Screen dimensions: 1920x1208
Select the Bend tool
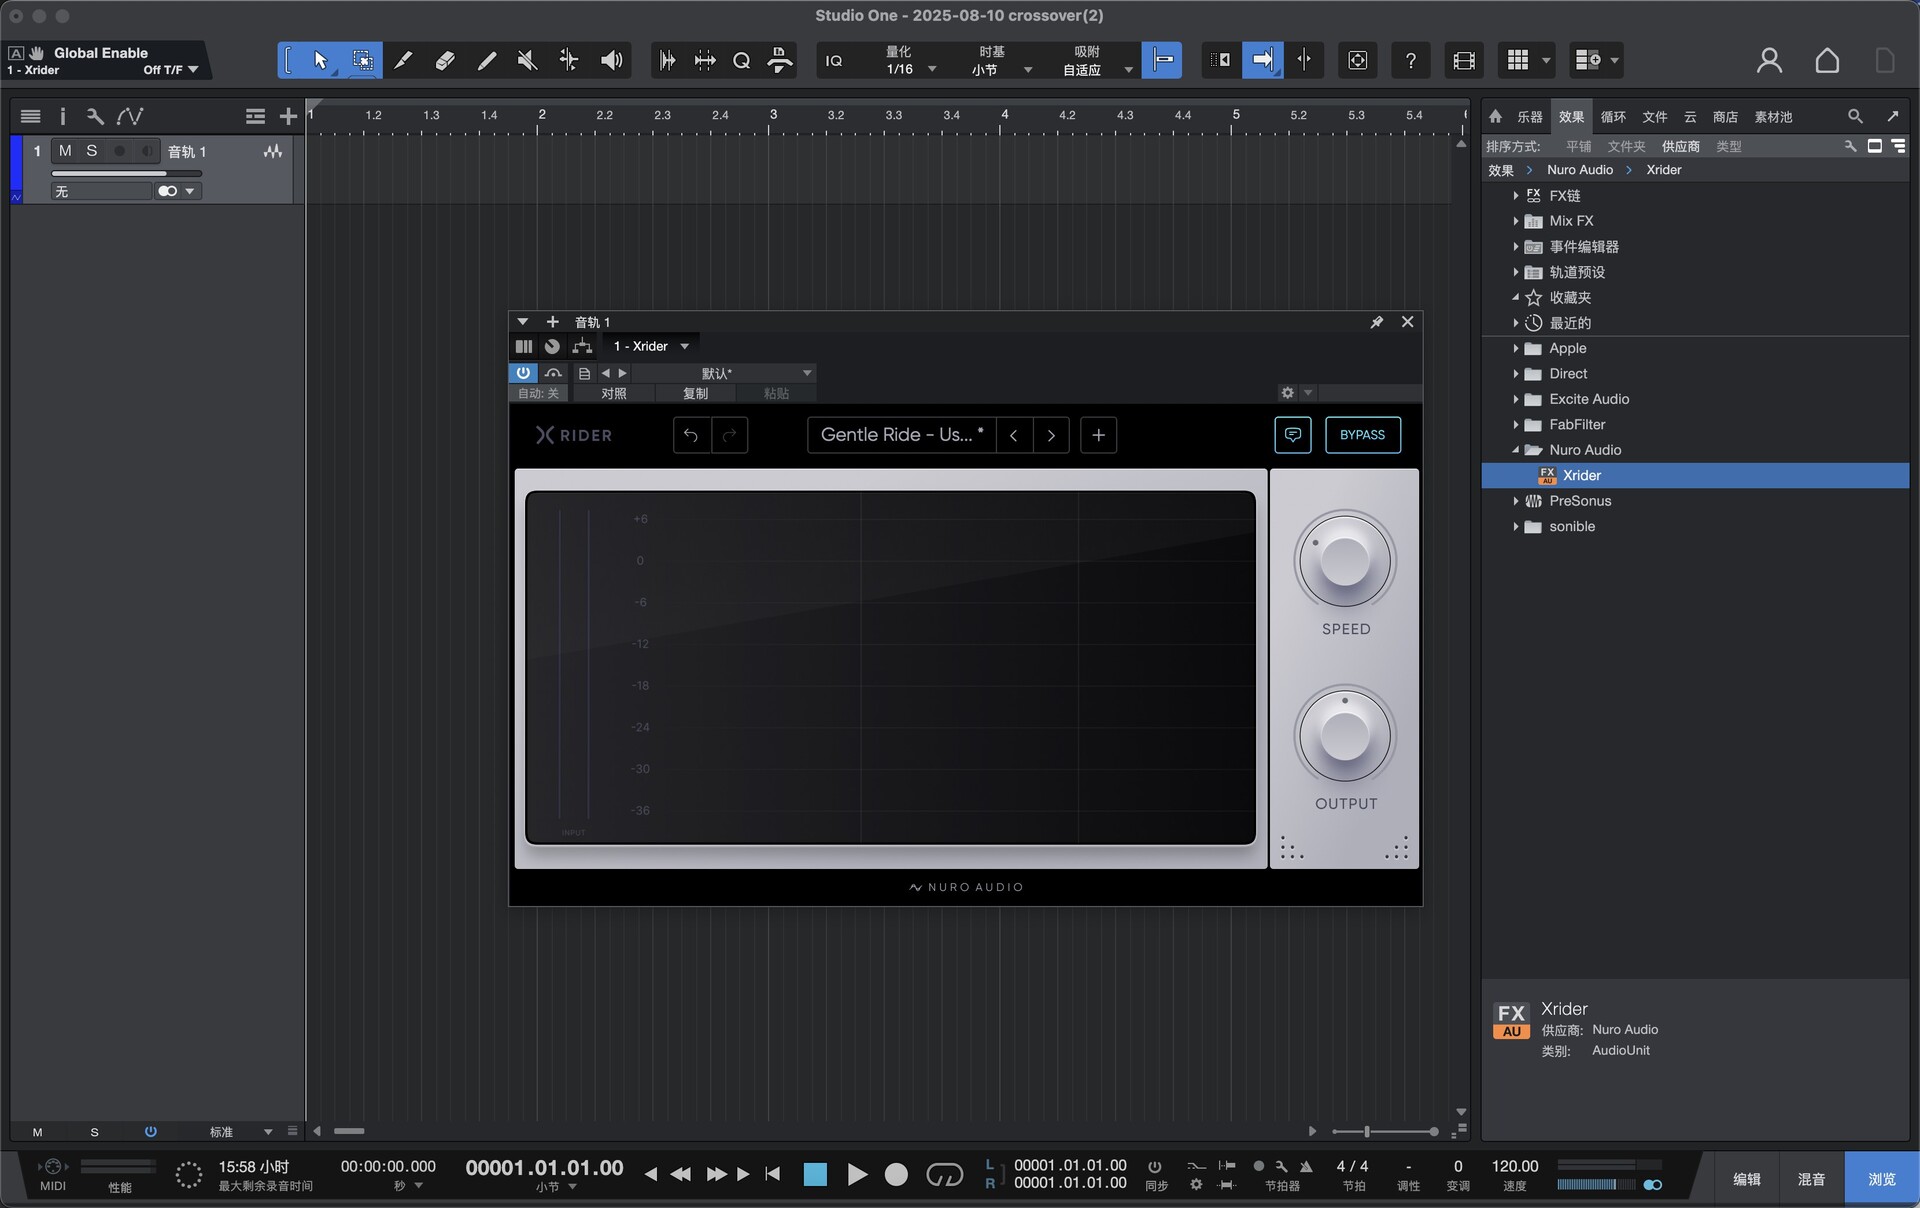click(x=568, y=61)
